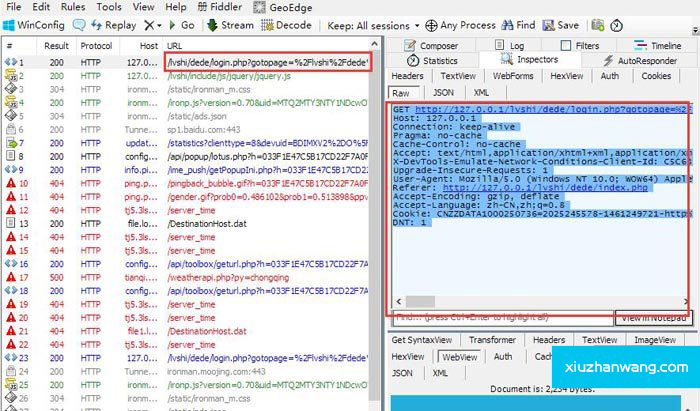Toggle Stream mode in the toolbar

229,25
